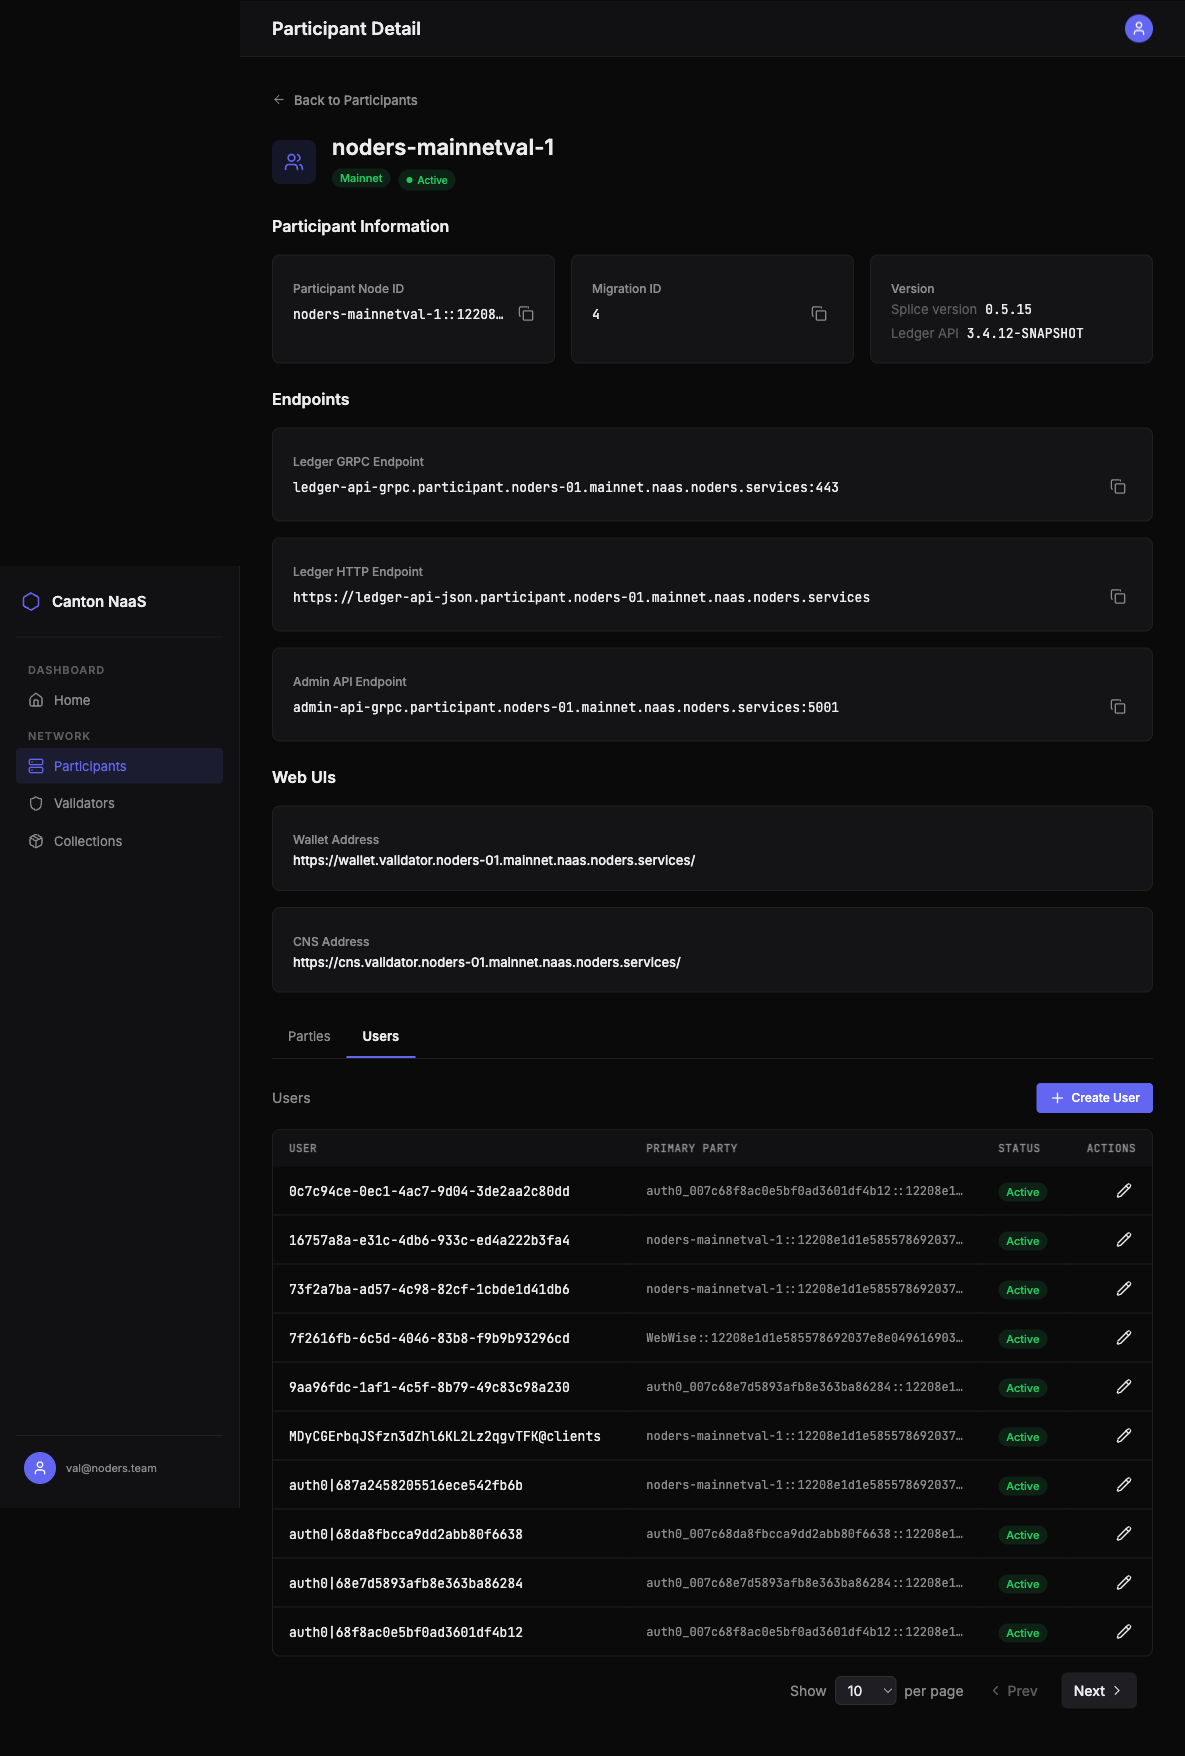The image size is (1185, 1756).
Task: Edit the MDyCGErbqJSfzn3dZhl6KL2Lz2qgvTFK@clients user
Action: tap(1124, 1436)
